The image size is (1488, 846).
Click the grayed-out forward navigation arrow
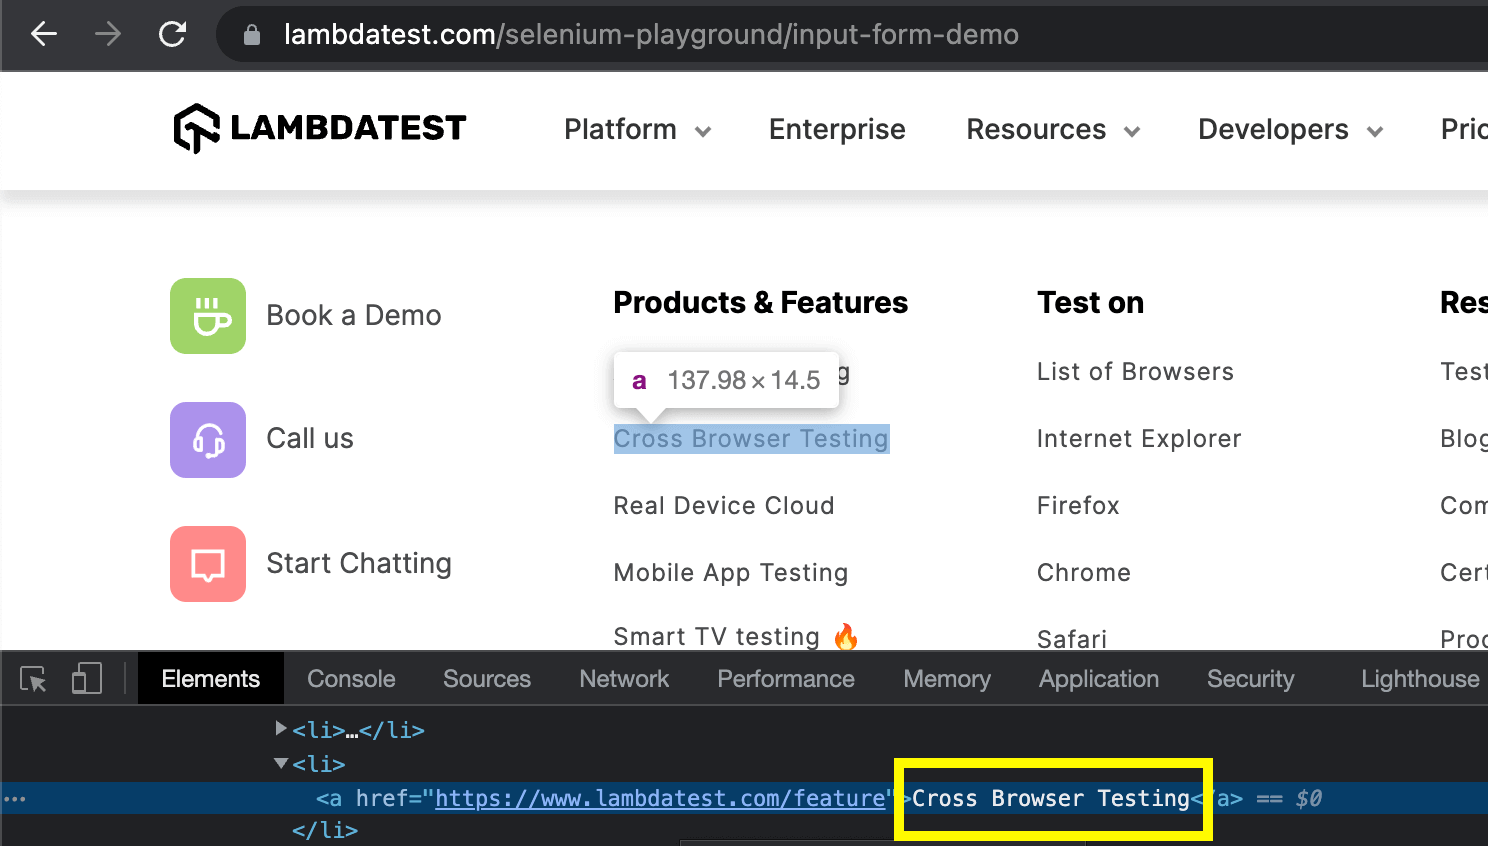[107, 33]
